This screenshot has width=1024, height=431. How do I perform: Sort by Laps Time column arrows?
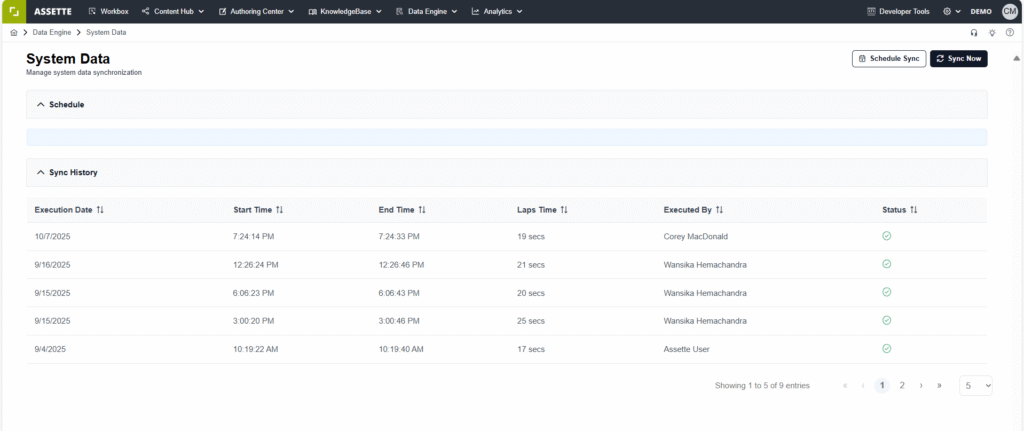click(564, 210)
